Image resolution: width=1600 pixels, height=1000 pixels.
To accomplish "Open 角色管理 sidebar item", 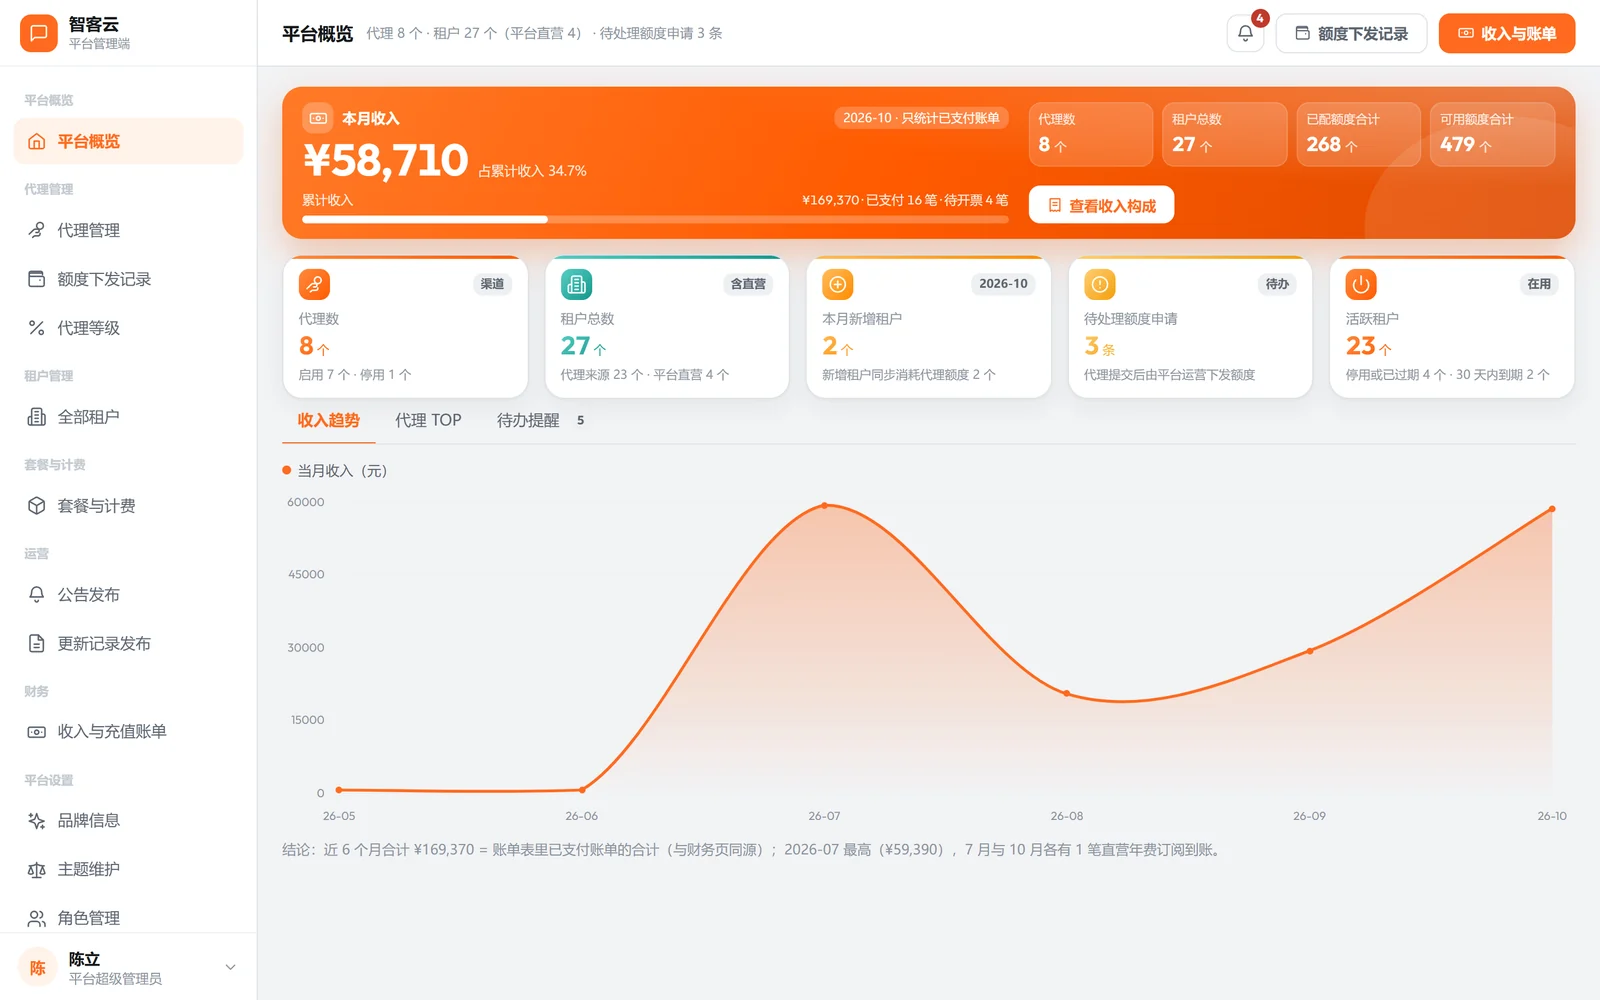I will click(x=128, y=918).
